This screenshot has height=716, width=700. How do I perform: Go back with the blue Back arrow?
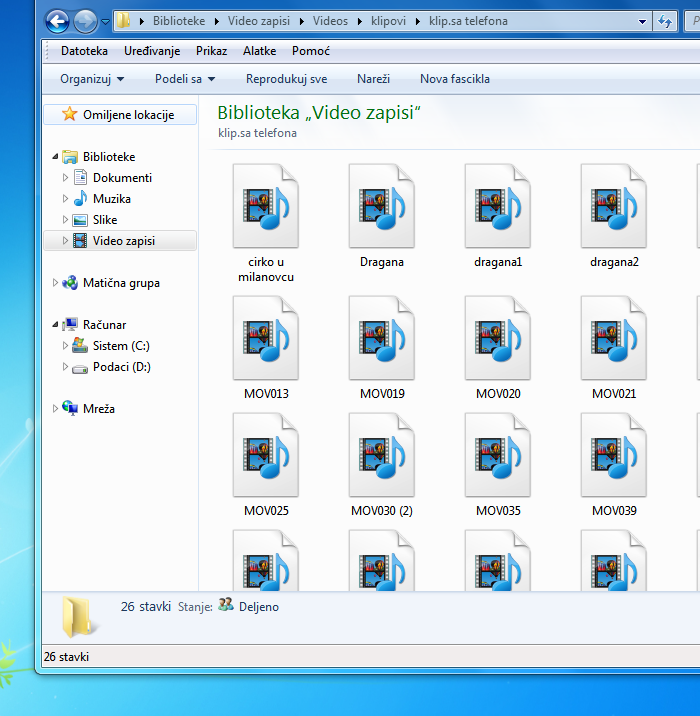pos(58,21)
